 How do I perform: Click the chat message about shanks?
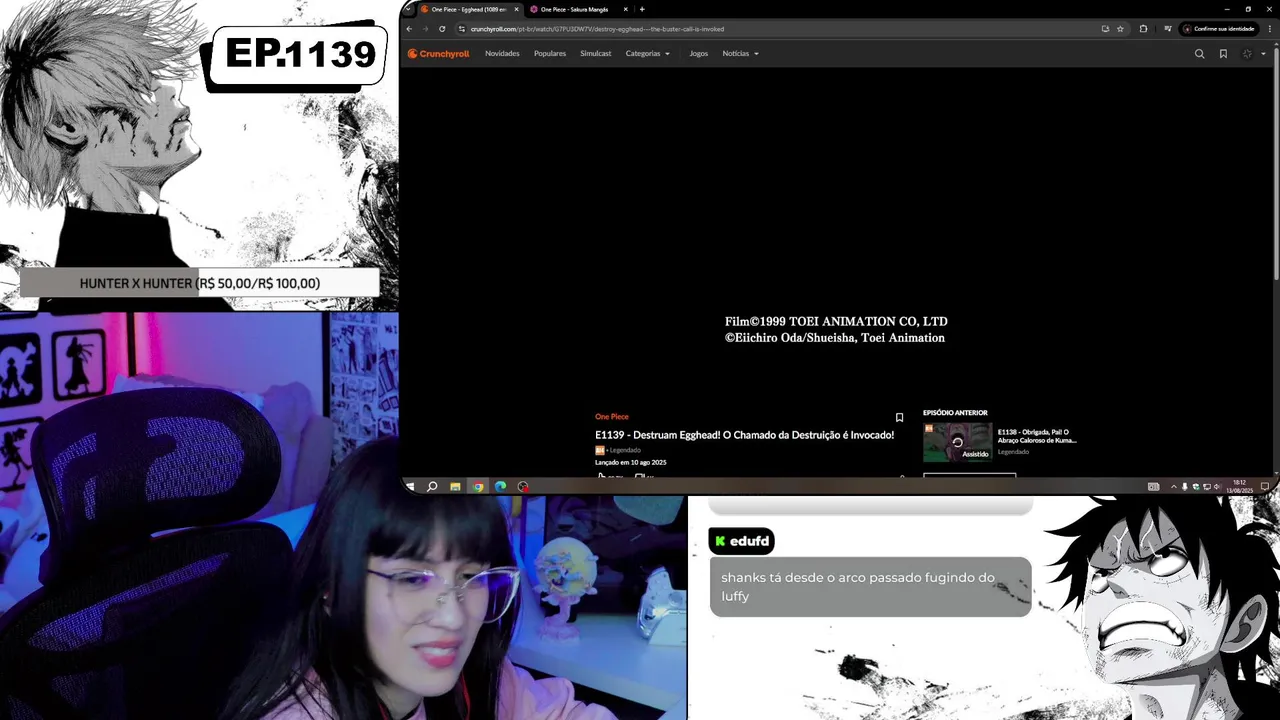(x=870, y=586)
